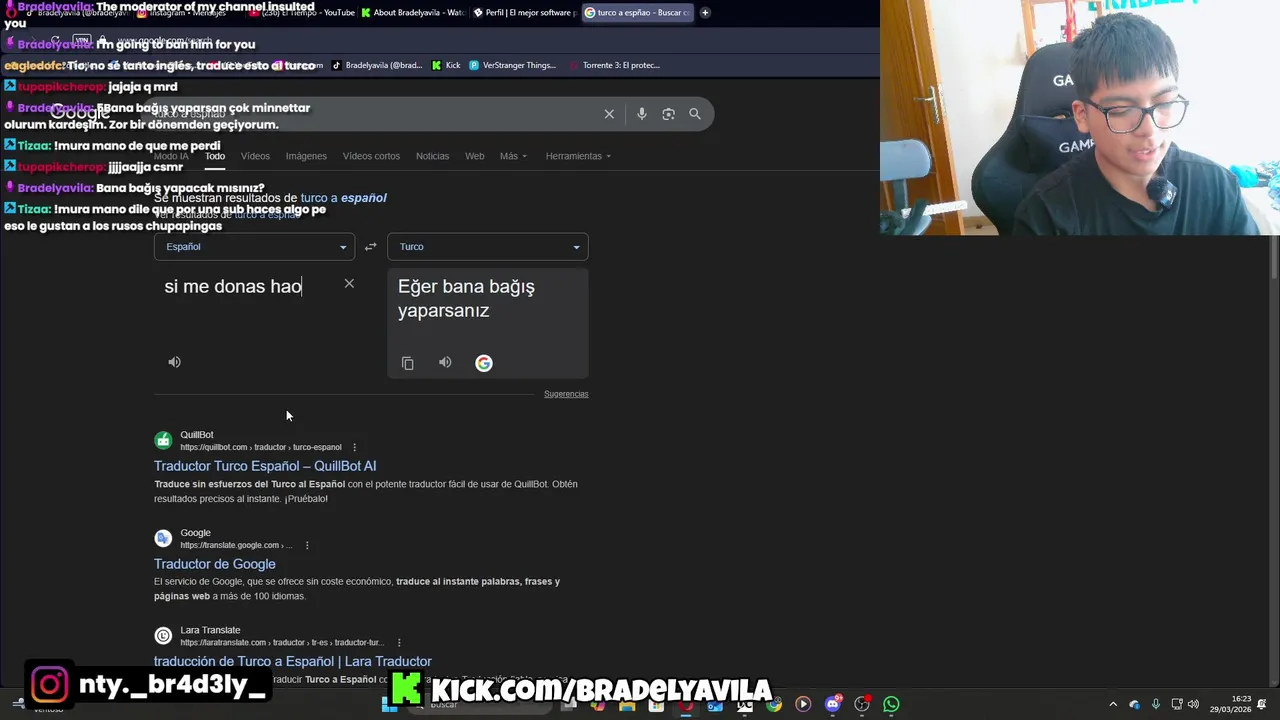
Task: Click the corrected 'turco a español' link
Action: coord(343,198)
